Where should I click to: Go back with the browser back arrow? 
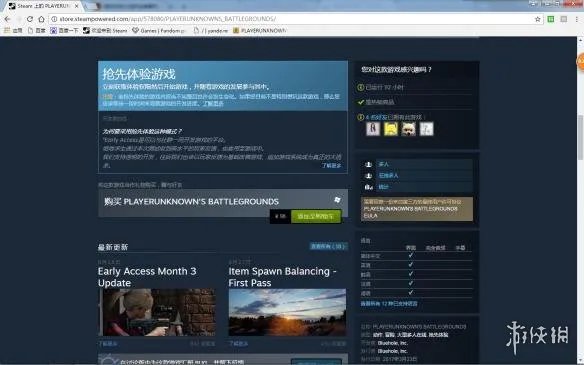pos(7,19)
